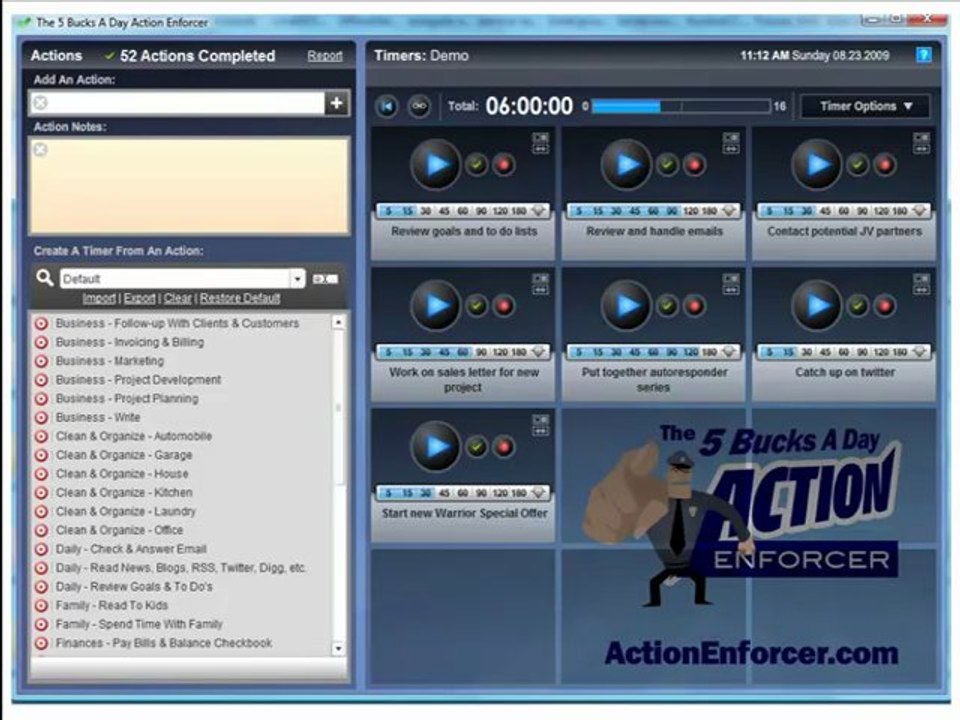Click red button on Catch up on twitter
960x720 pixels.
click(x=885, y=305)
